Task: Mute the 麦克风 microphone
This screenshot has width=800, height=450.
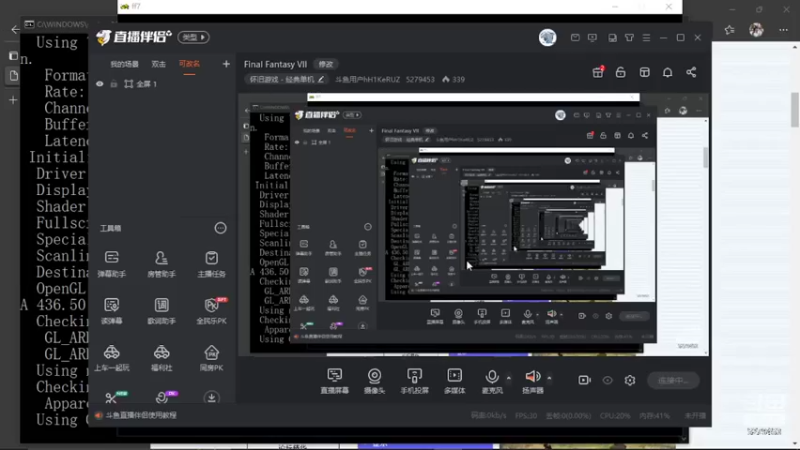Action: pos(492,381)
